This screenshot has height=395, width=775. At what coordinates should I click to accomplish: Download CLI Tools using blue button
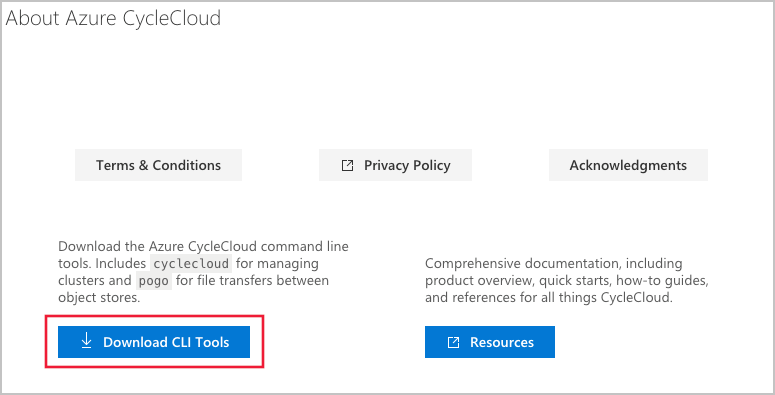click(154, 342)
